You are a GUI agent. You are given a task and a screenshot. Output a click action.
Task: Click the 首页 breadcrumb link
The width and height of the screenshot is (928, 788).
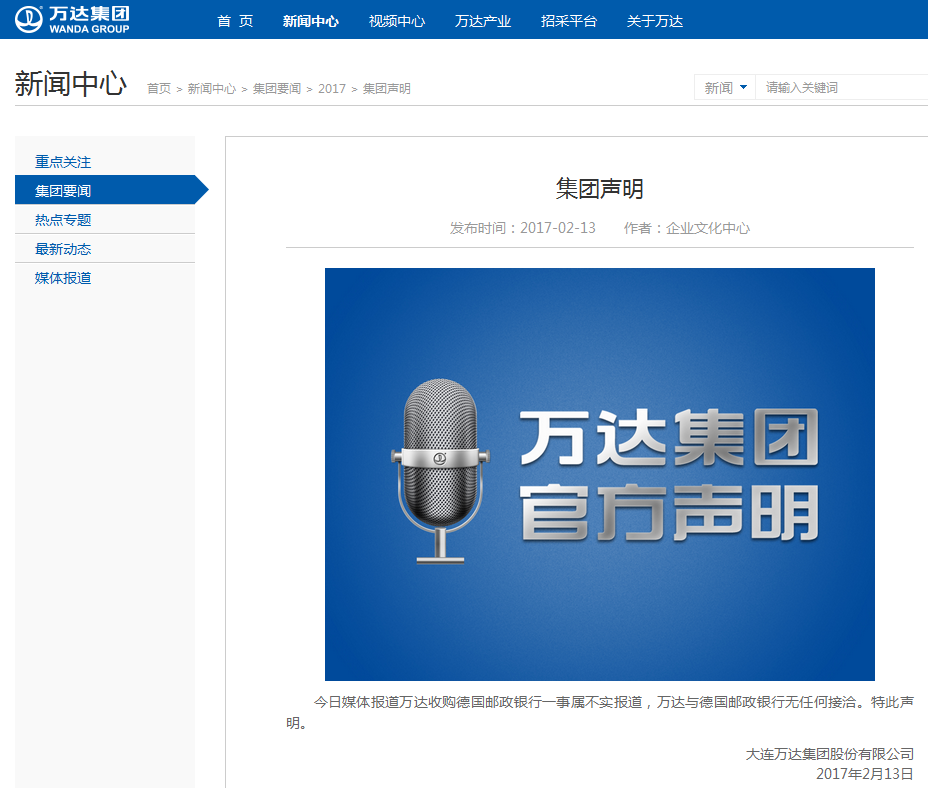159,89
